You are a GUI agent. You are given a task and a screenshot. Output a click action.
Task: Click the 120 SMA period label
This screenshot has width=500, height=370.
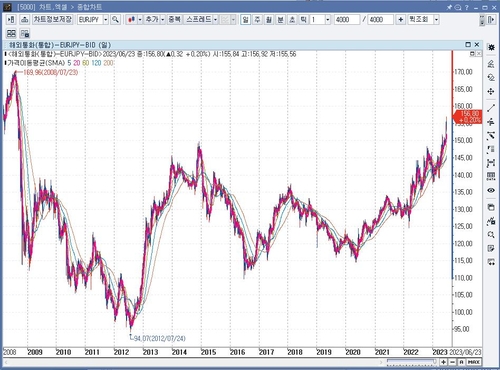[96, 63]
